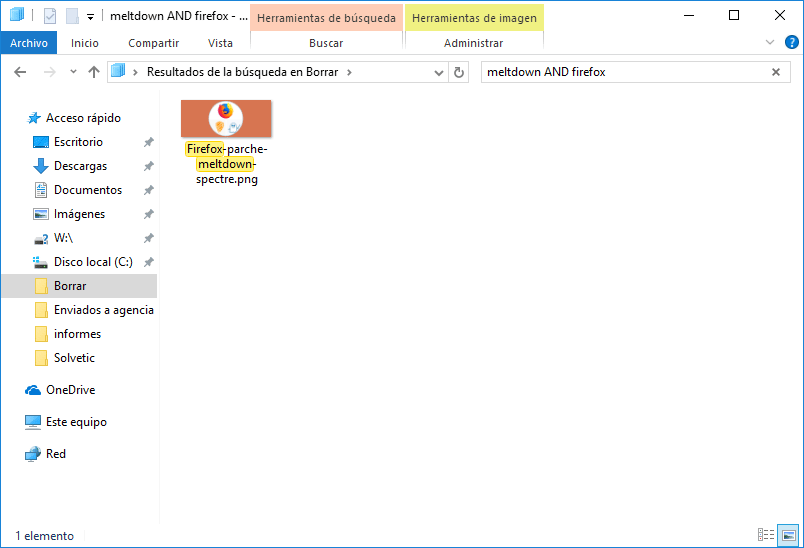804x548 pixels.
Task: Click the Herramientas de búsqueda contextual header
Action: (x=326, y=18)
